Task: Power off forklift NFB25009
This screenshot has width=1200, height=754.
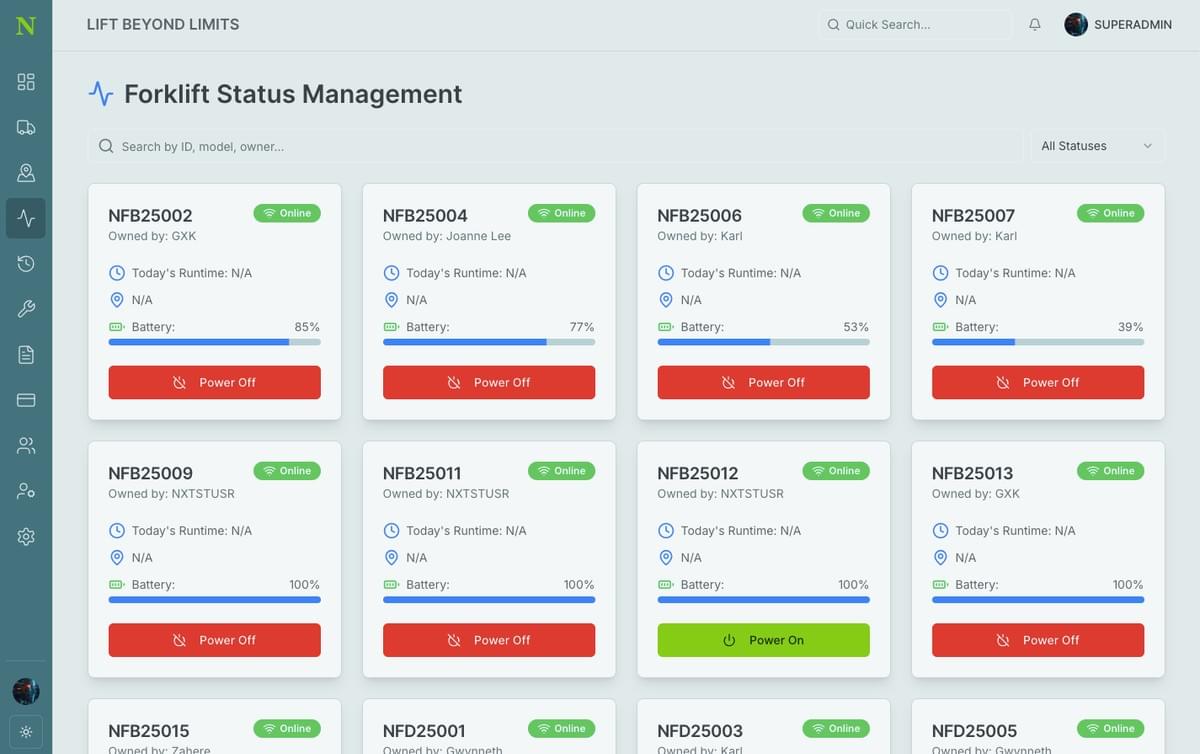Action: (x=214, y=640)
